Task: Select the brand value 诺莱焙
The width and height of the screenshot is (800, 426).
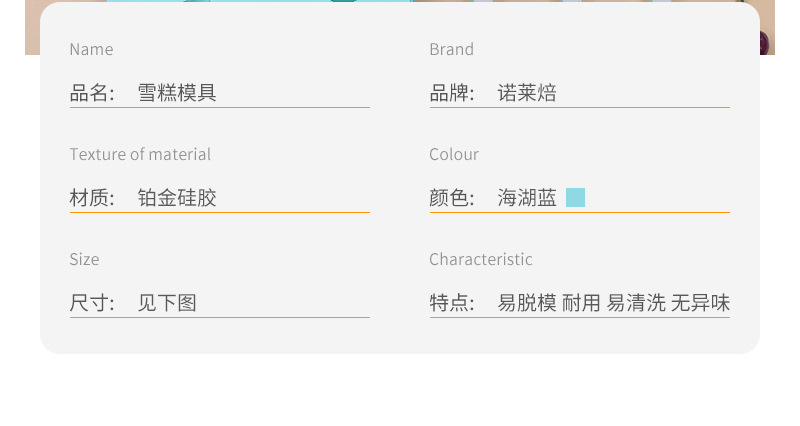Action: point(527,93)
